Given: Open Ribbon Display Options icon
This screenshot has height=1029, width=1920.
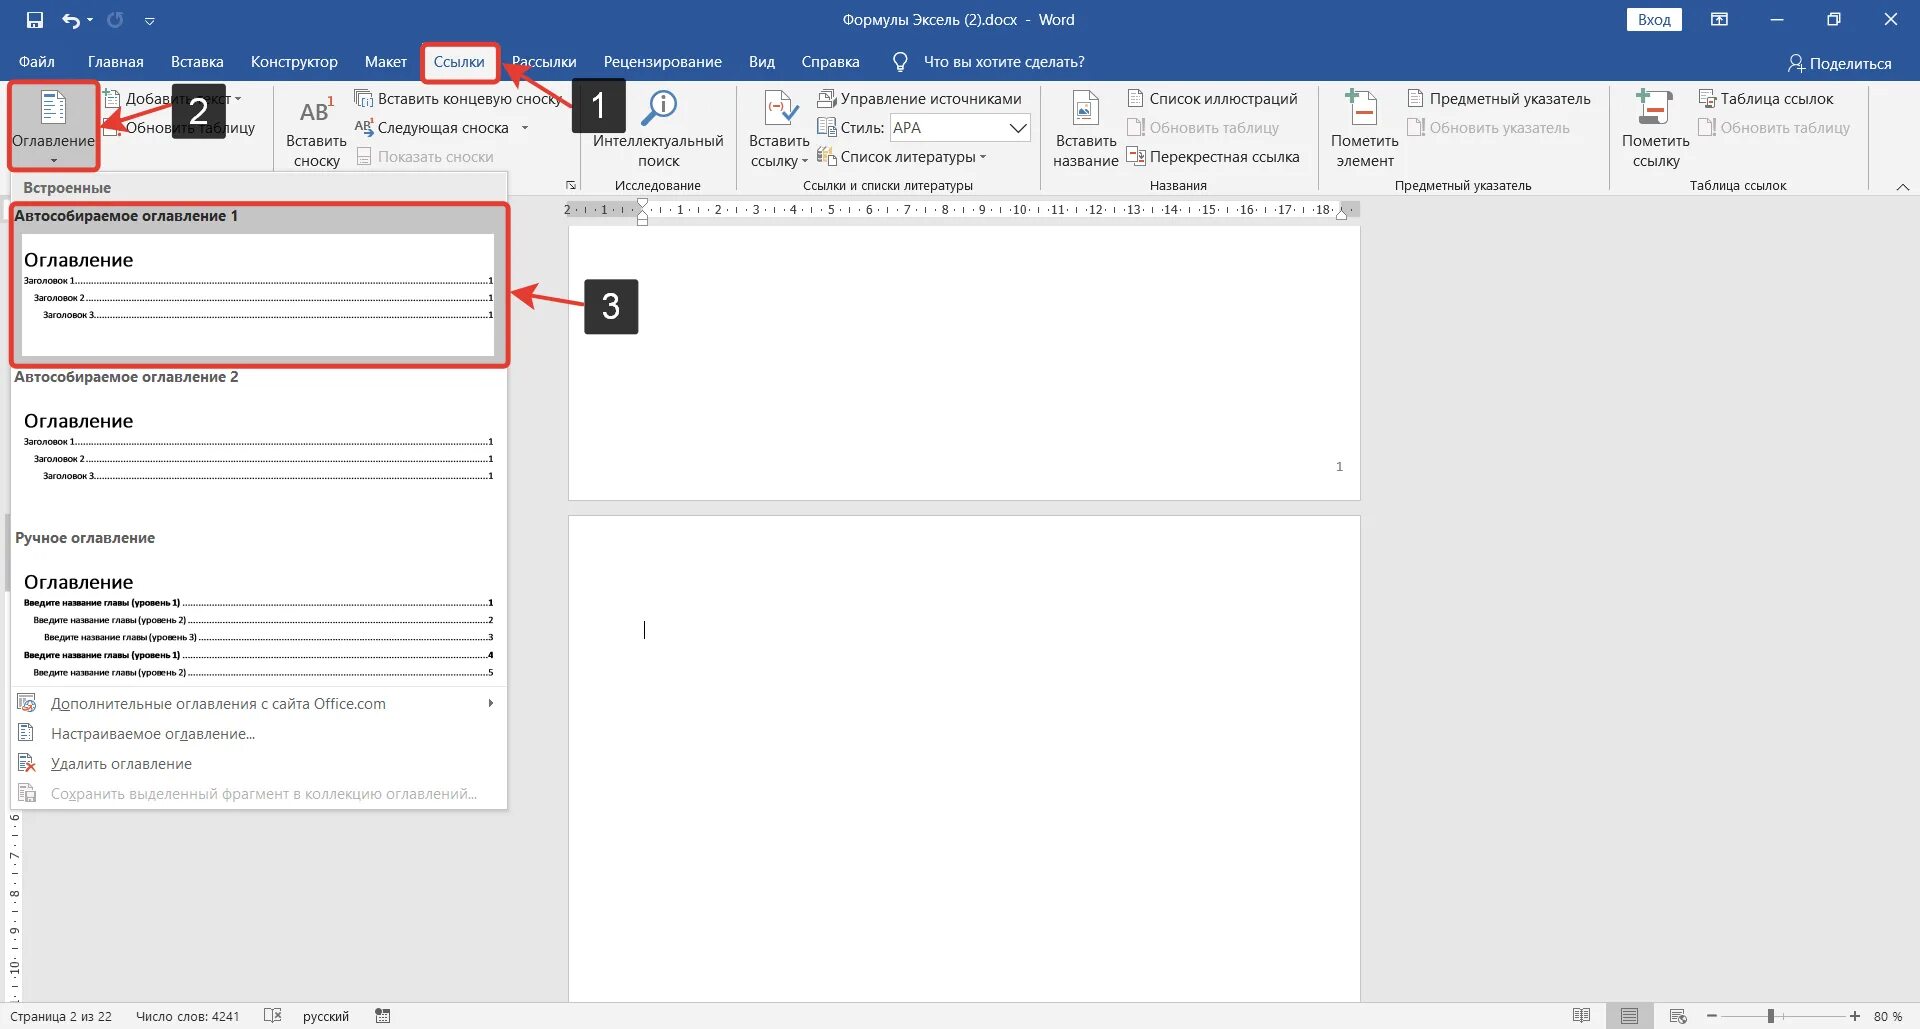Looking at the screenshot, I should pos(1719,20).
